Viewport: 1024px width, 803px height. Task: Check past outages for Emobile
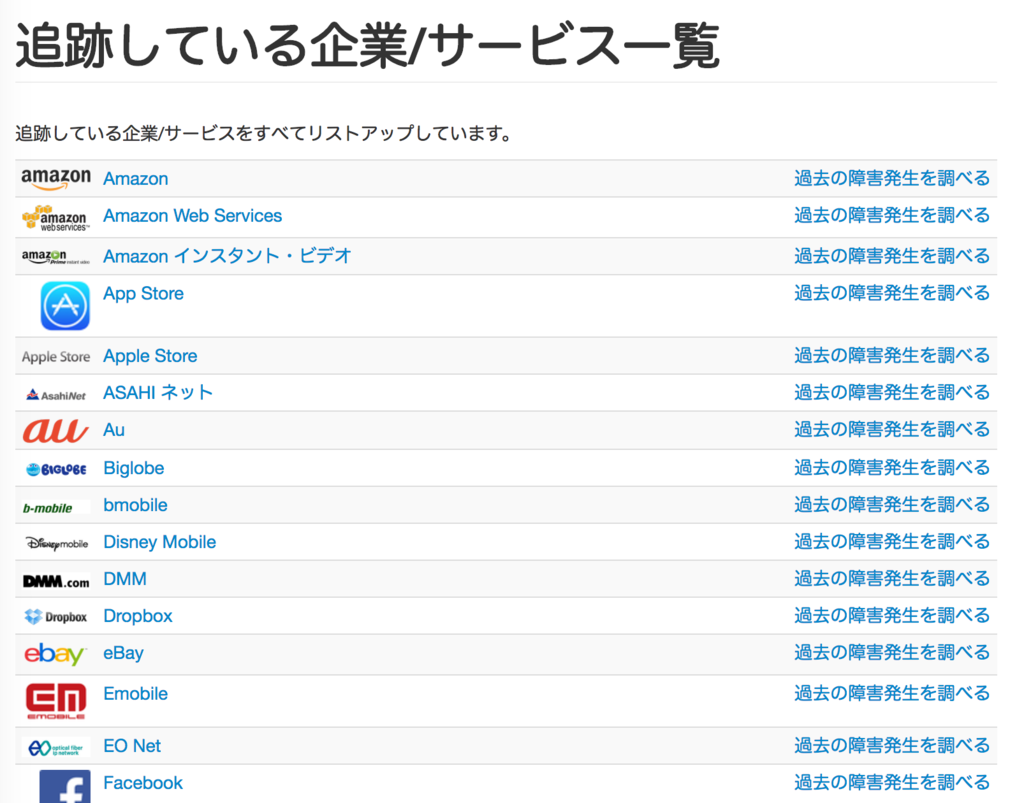point(892,693)
